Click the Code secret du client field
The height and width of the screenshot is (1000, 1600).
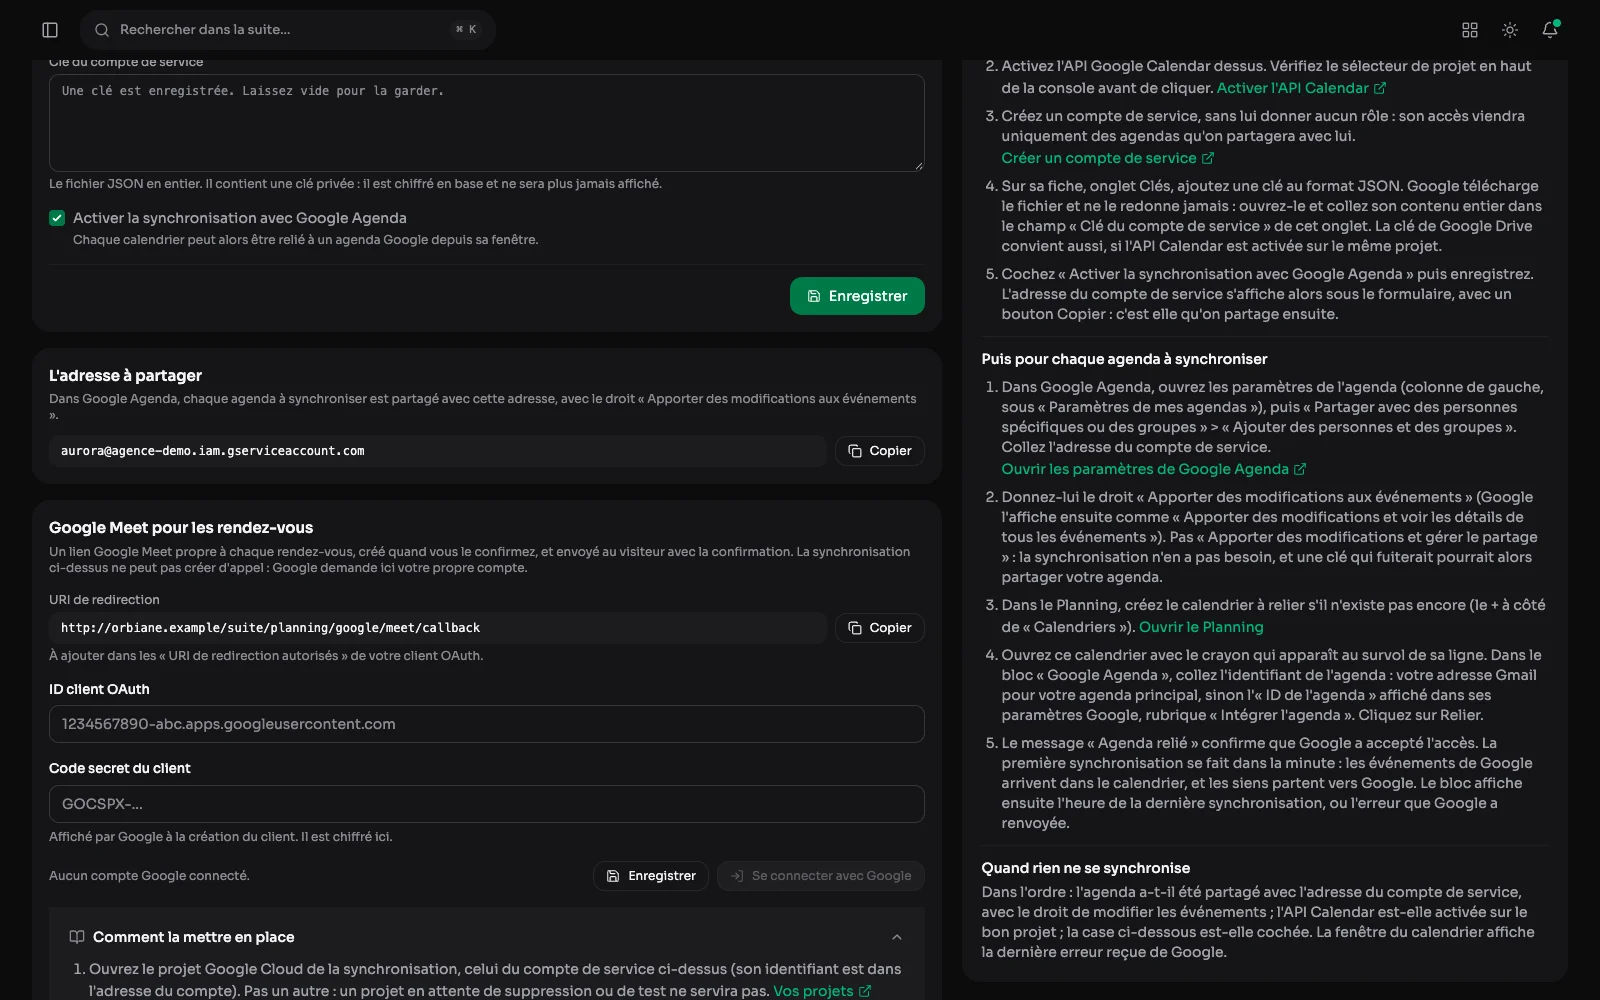pos(487,804)
